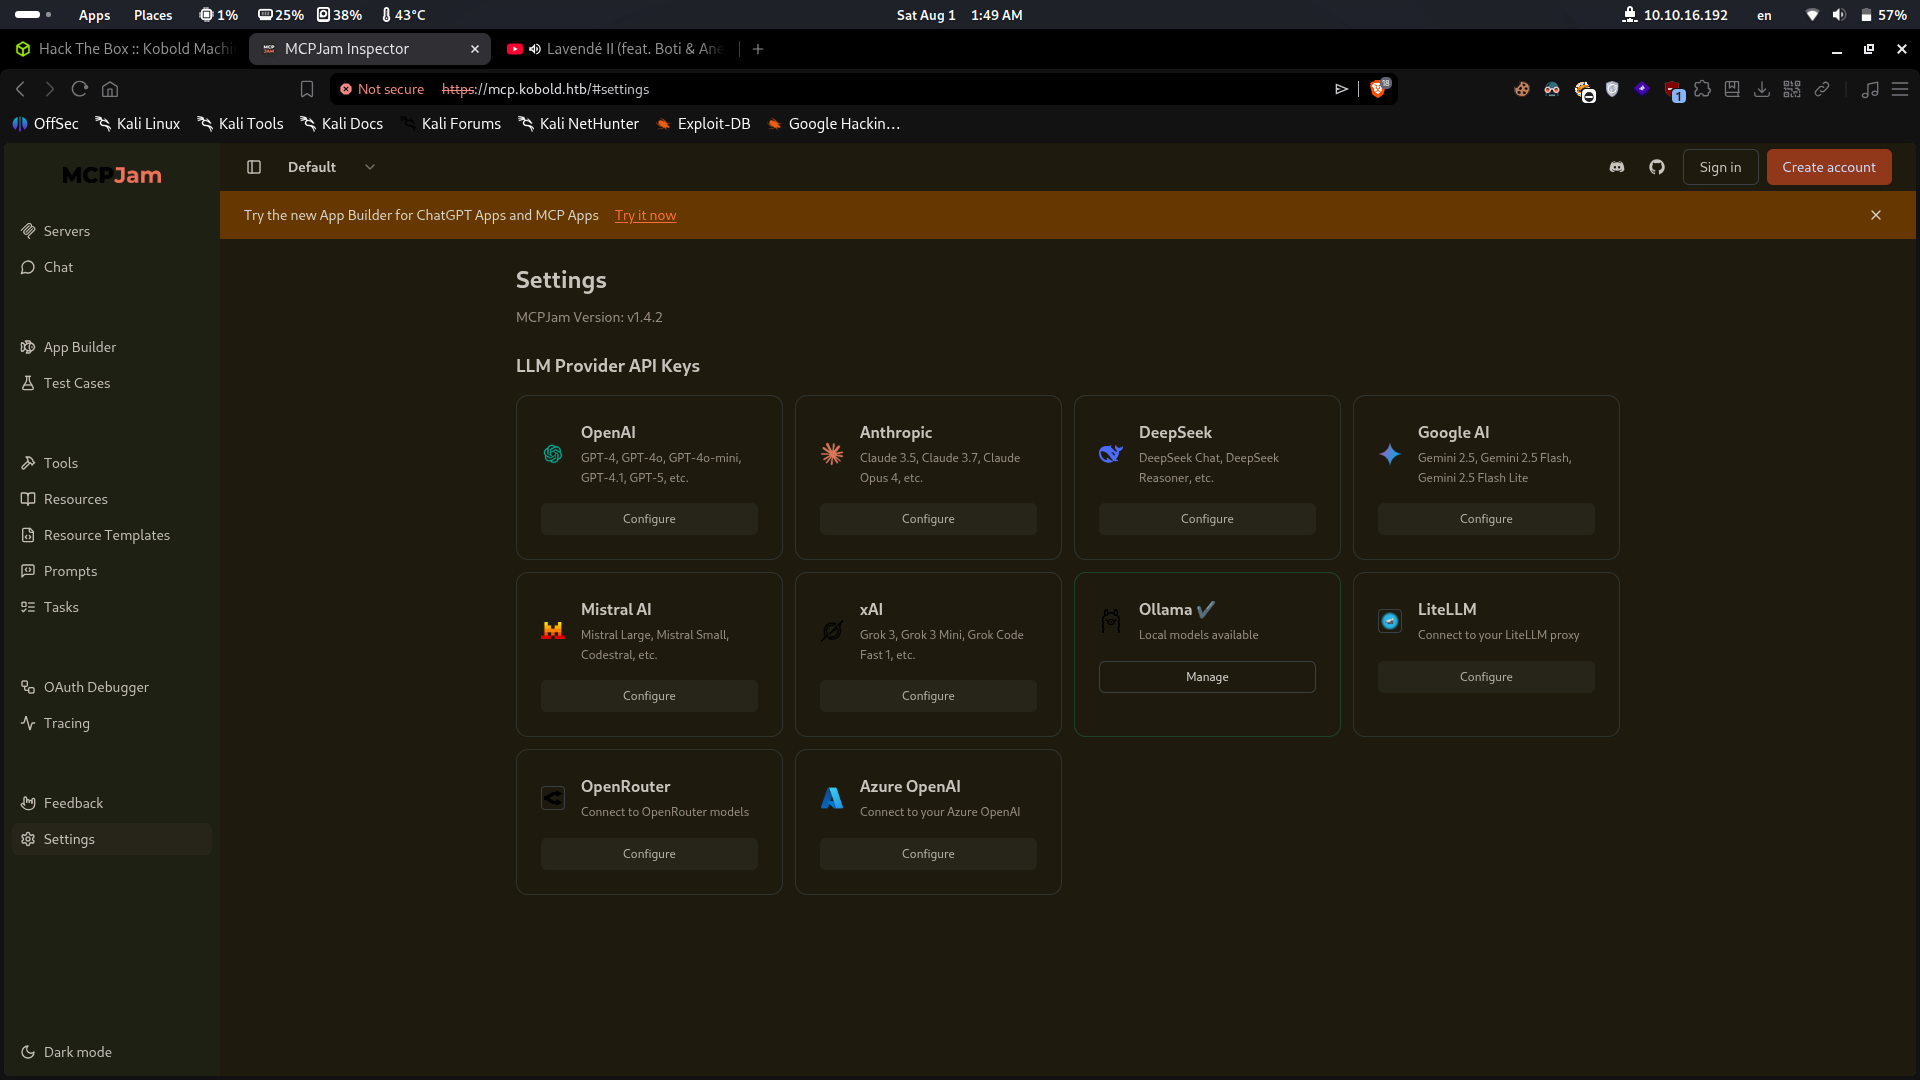Image resolution: width=1920 pixels, height=1080 pixels.
Task: Go to browser home page icon
Action: (x=110, y=89)
